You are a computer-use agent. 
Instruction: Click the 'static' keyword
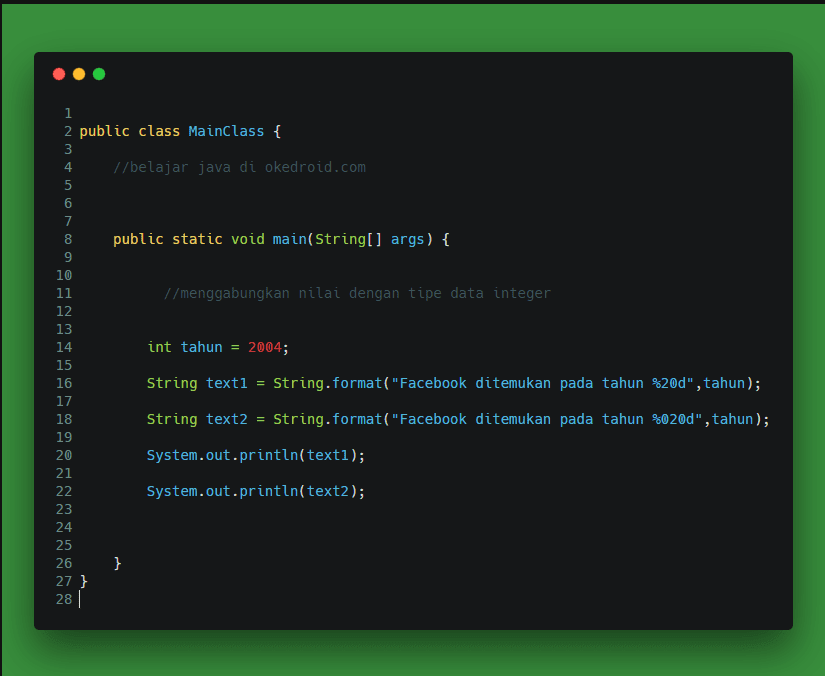pyautogui.click(x=197, y=239)
